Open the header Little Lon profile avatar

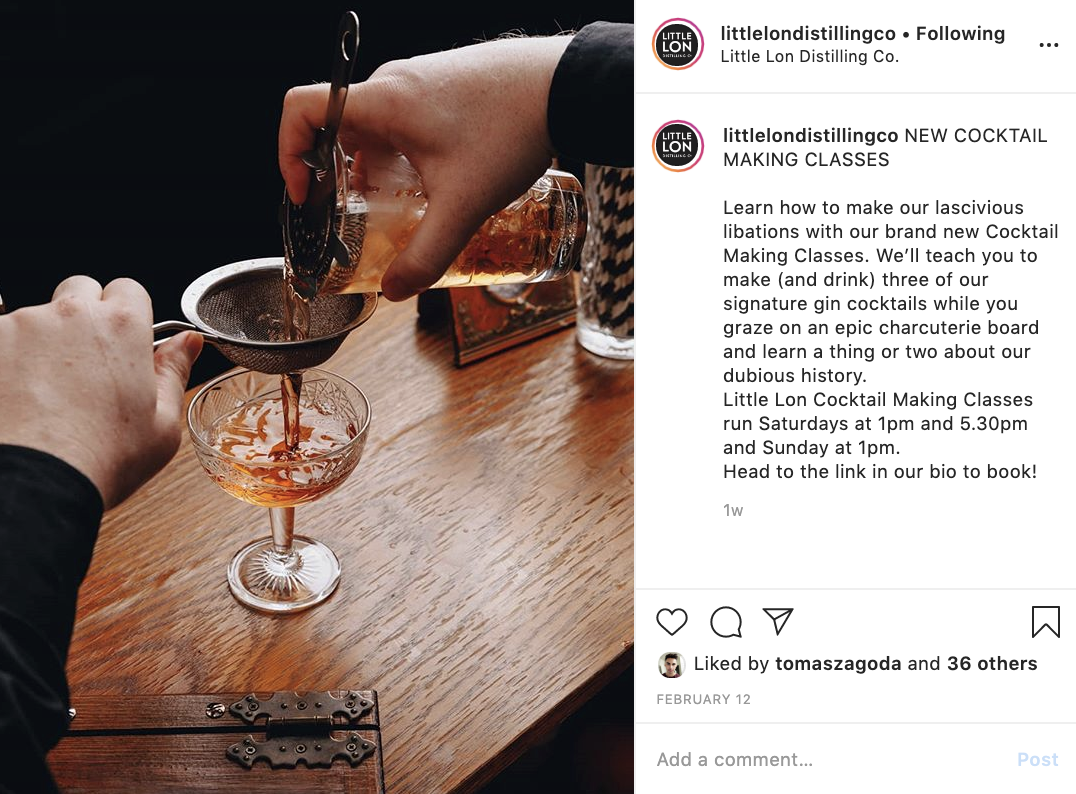tap(677, 45)
